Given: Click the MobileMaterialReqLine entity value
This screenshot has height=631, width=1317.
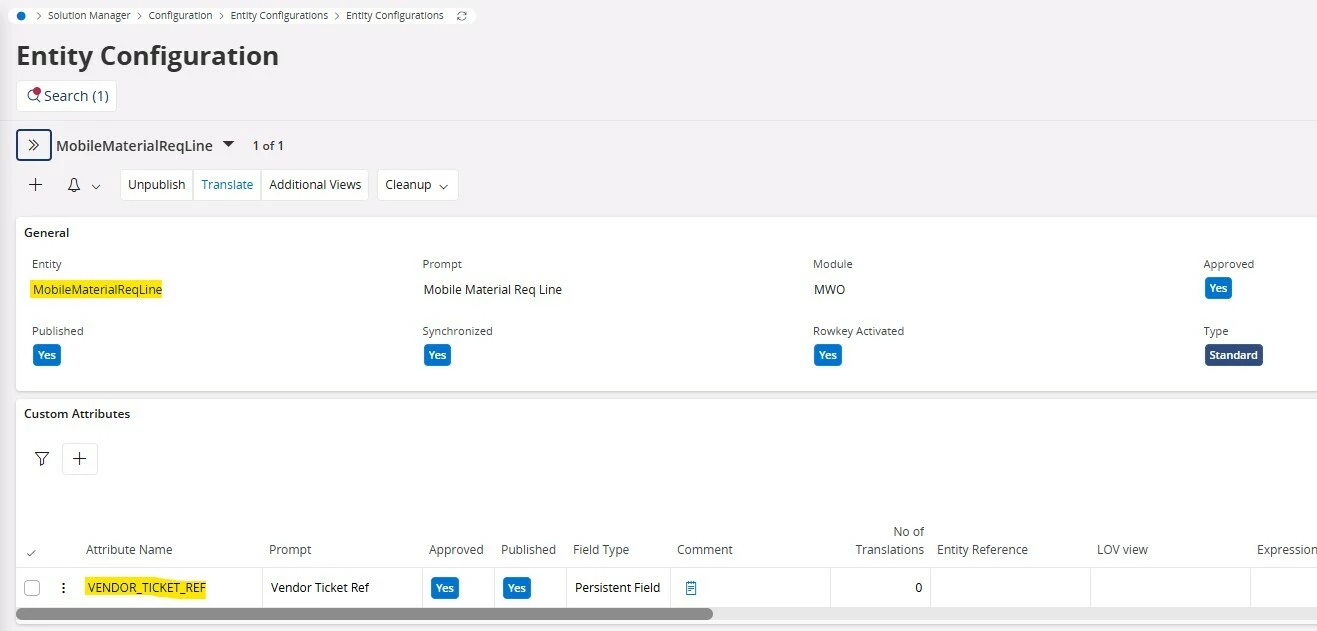Looking at the screenshot, I should click(x=97, y=290).
